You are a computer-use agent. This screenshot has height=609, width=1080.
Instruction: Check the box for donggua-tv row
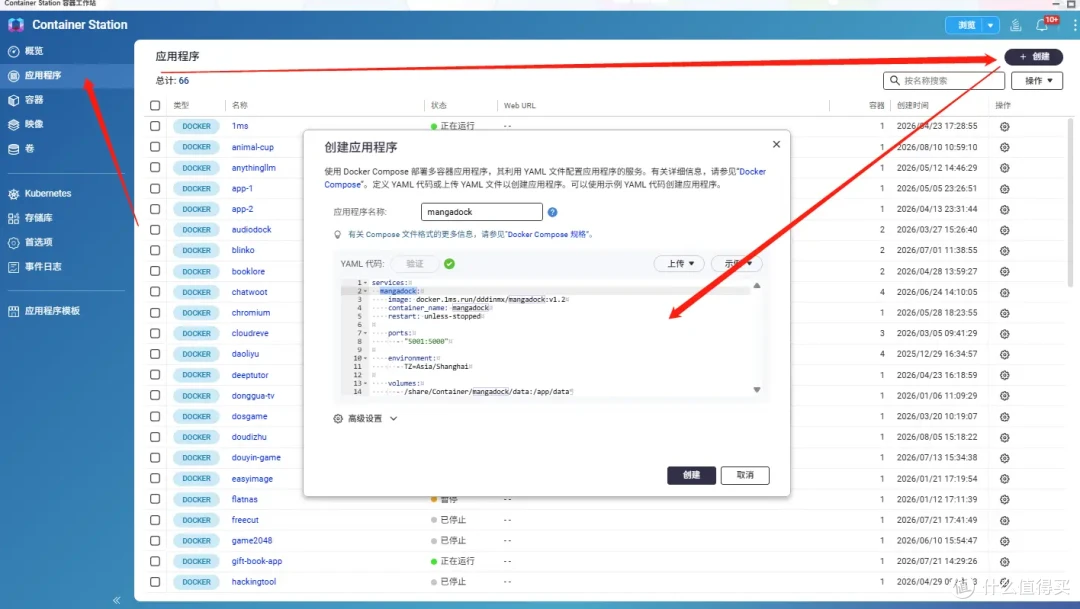[155, 395]
